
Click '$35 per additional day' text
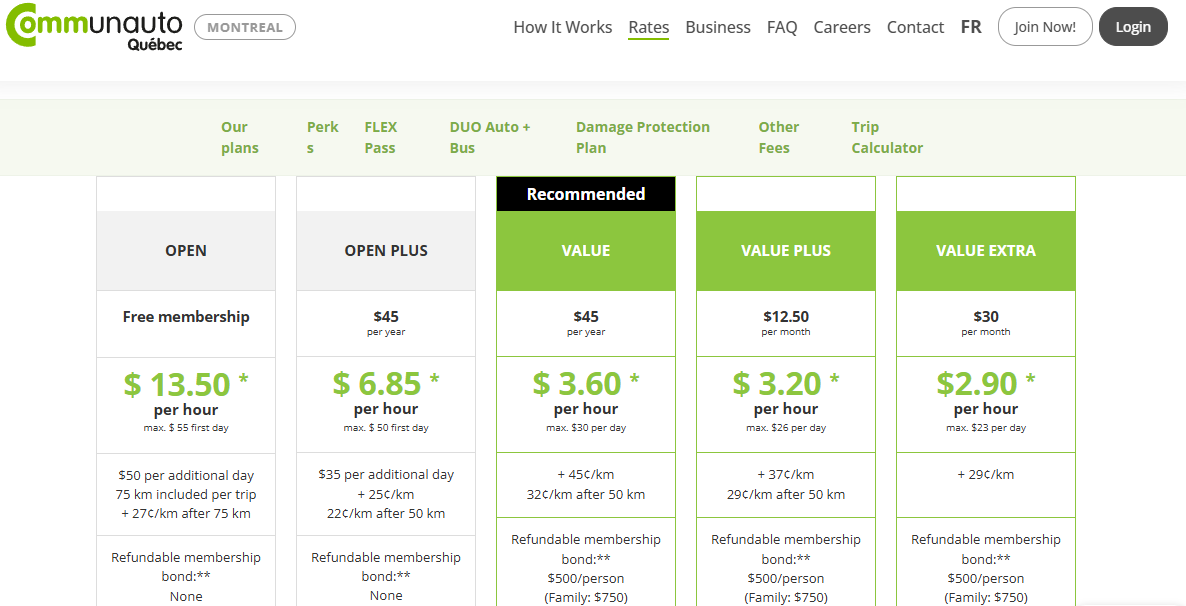[386, 475]
